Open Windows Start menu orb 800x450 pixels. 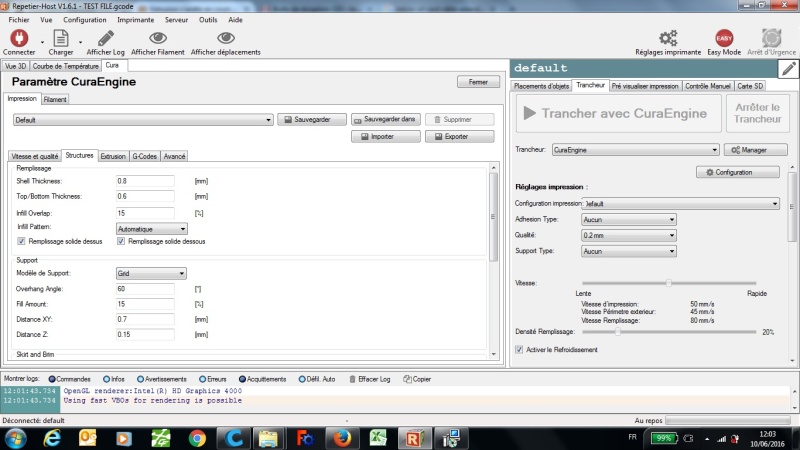tap(15, 438)
